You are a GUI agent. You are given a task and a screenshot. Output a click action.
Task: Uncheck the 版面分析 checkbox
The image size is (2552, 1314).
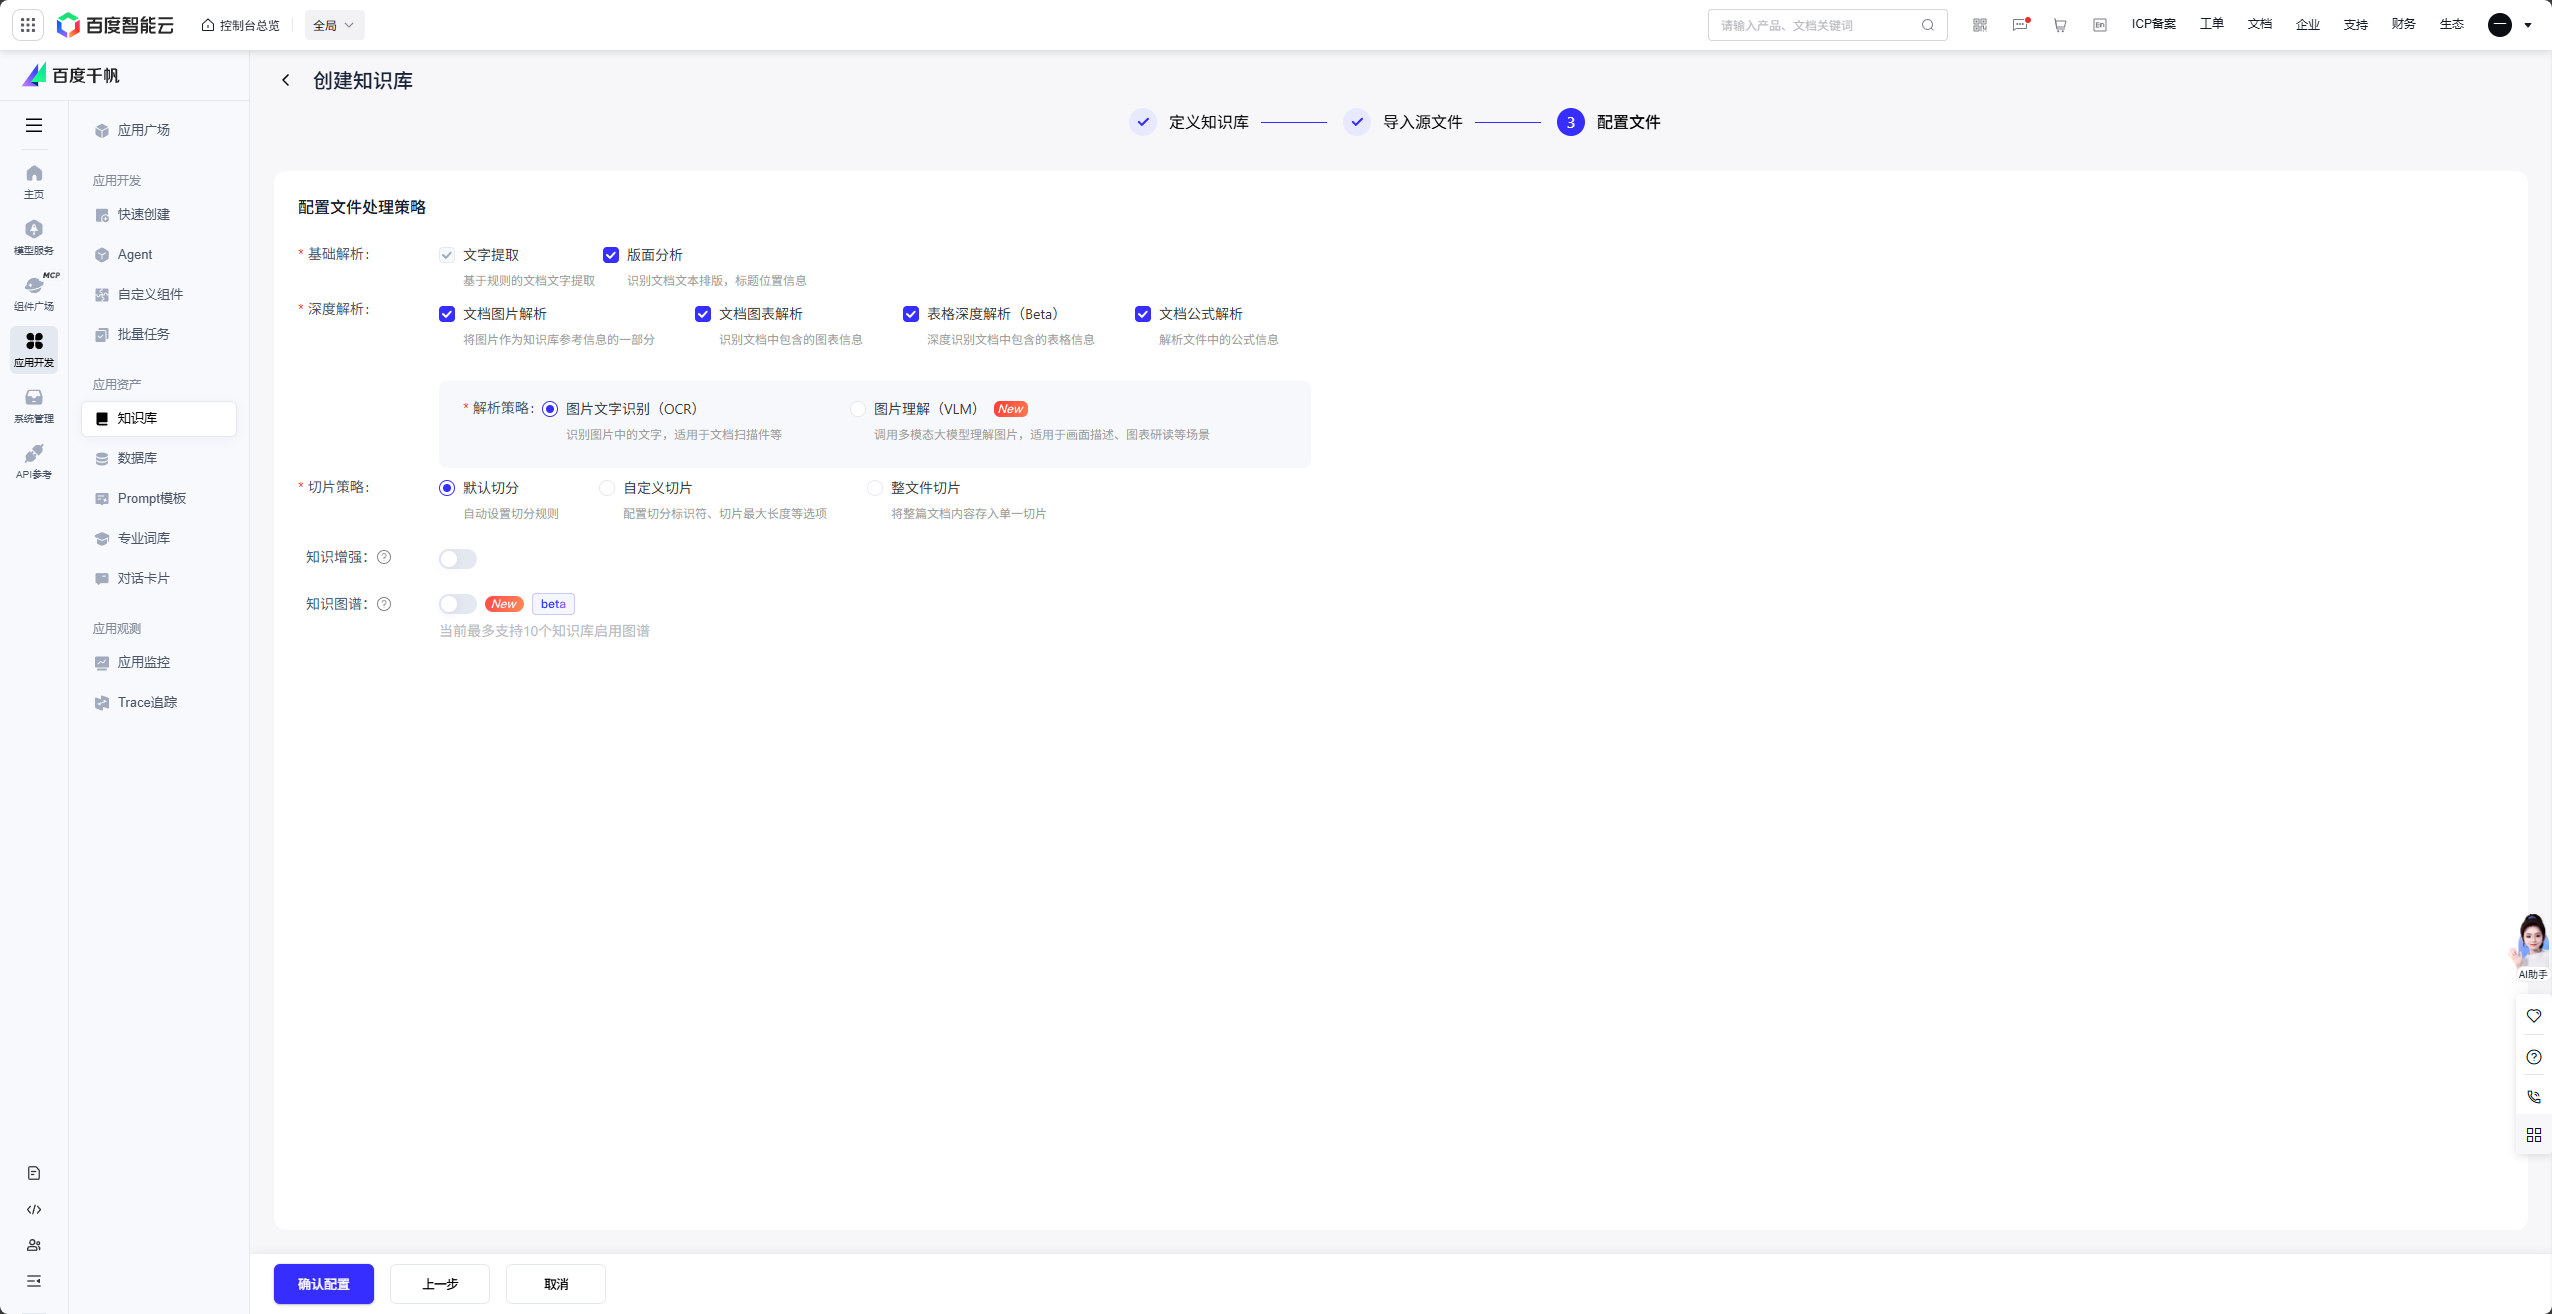click(611, 255)
